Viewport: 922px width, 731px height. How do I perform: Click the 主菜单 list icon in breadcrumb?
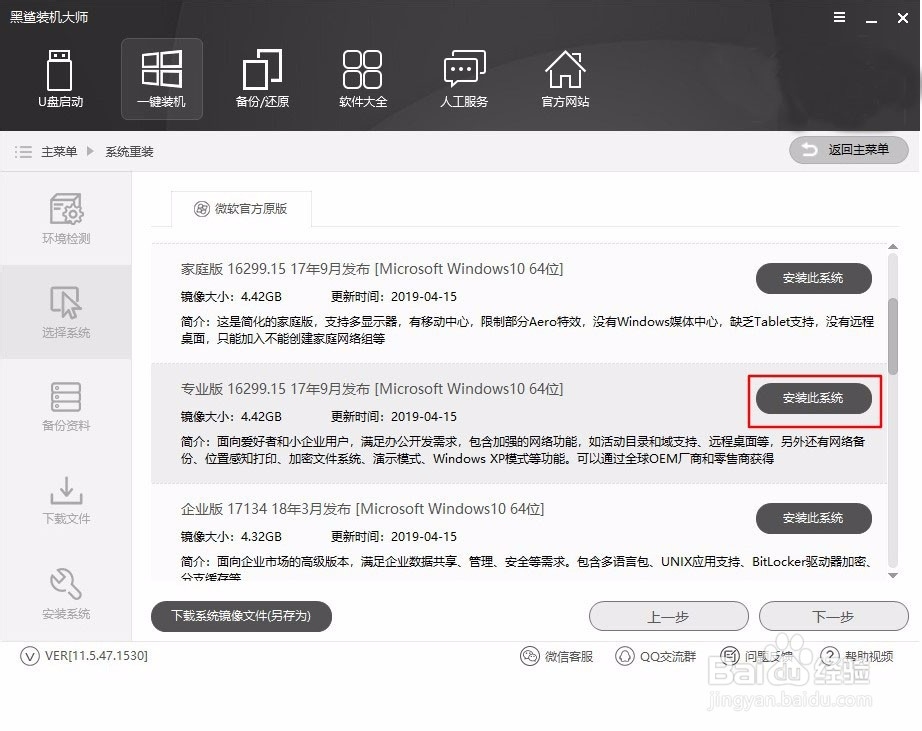click(23, 152)
